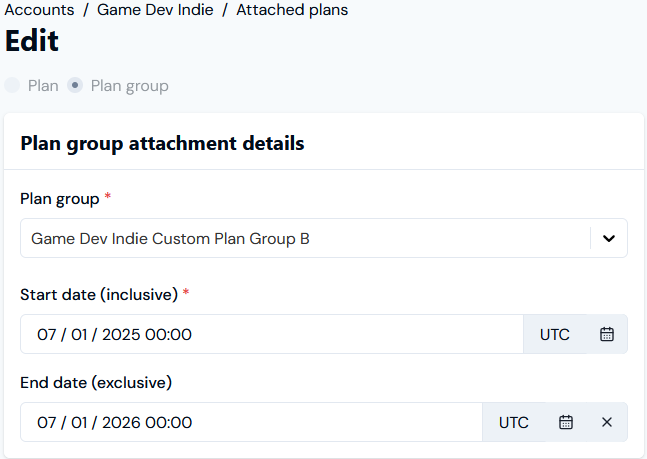Select the year 2025 in the start date
Screen dimensions: 647x459
click(x=121, y=334)
